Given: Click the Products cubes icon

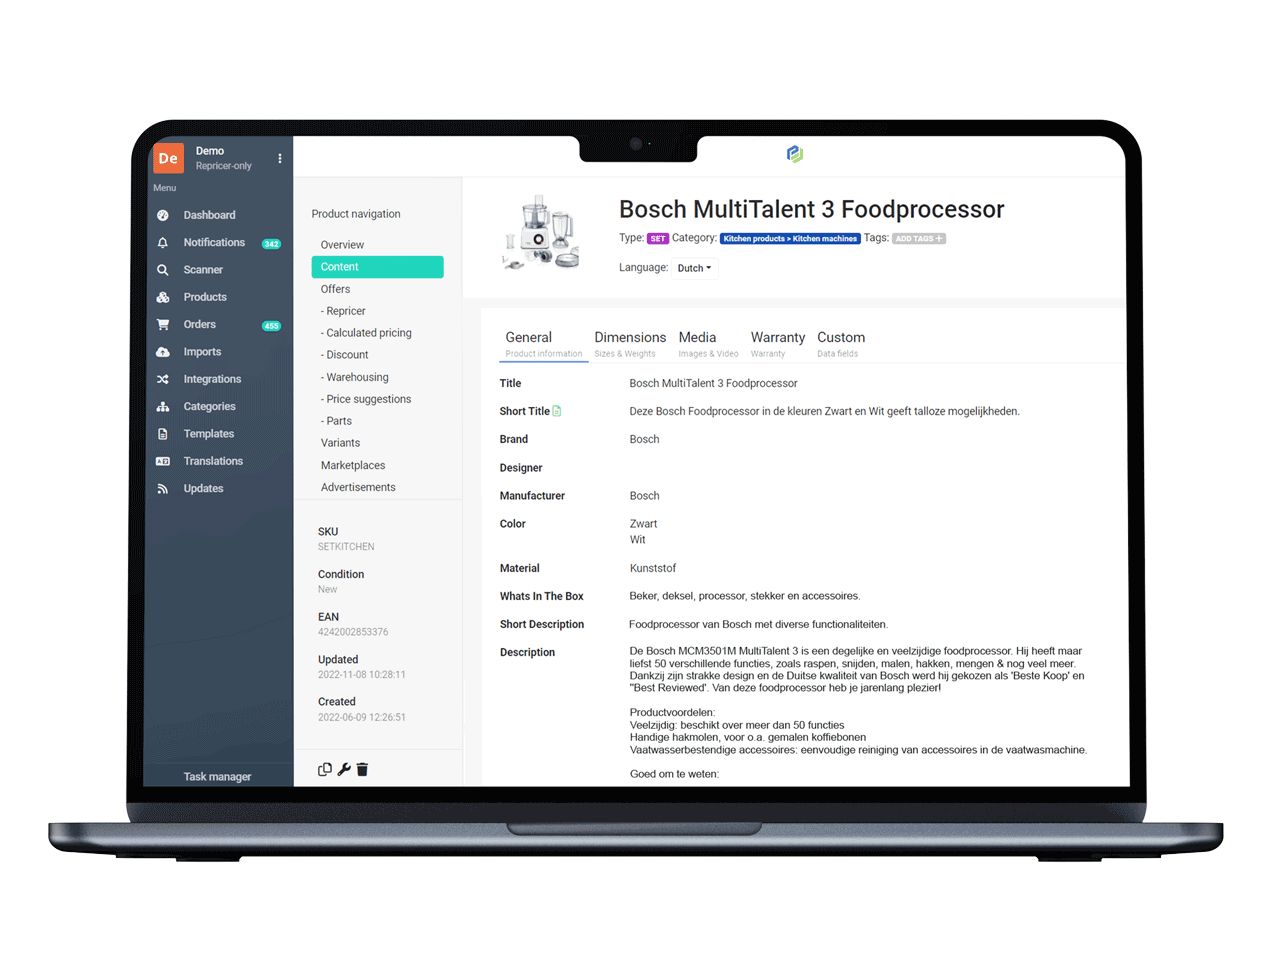Looking at the screenshot, I should pyautogui.click(x=163, y=297).
